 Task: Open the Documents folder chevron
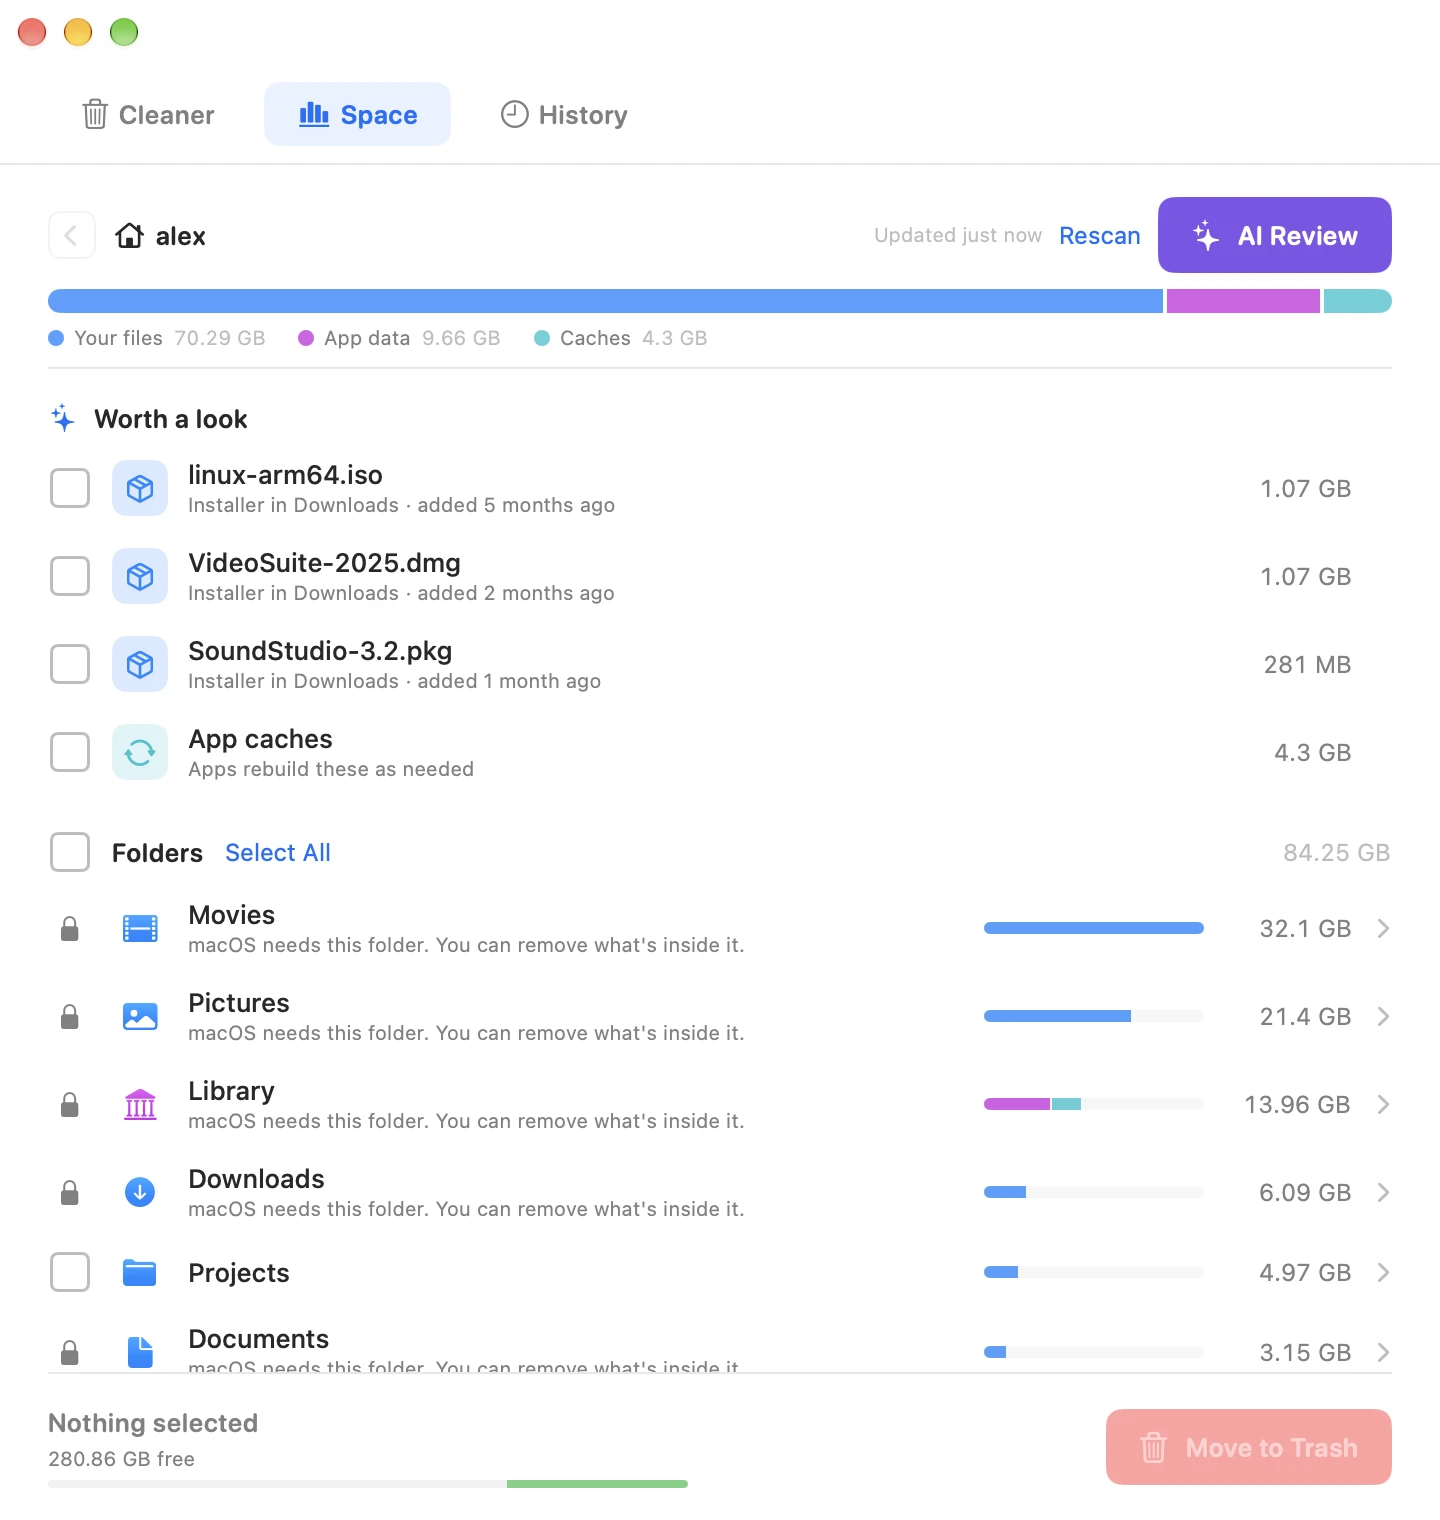(1383, 1352)
